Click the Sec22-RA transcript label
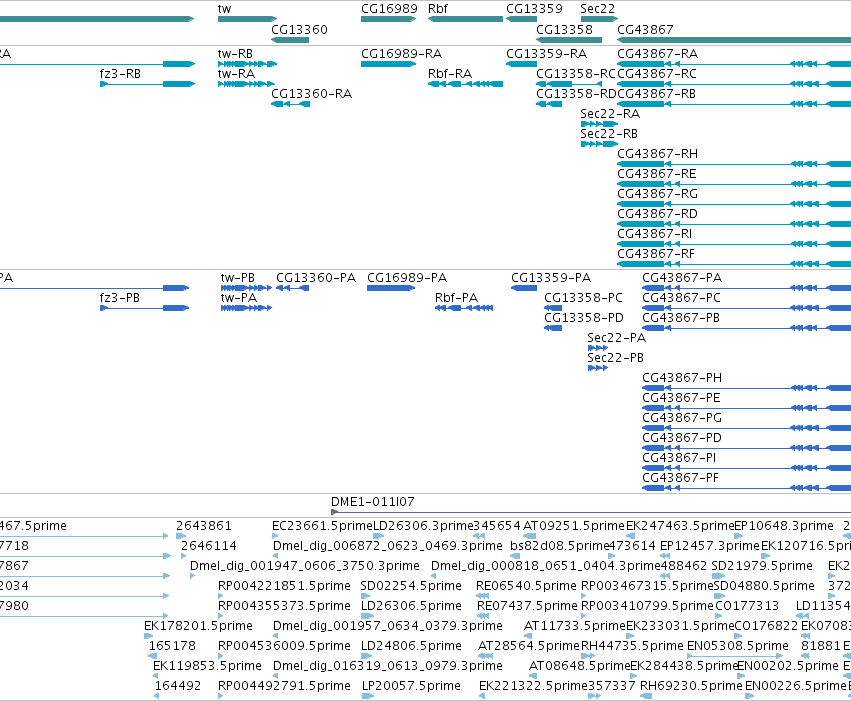 point(610,114)
